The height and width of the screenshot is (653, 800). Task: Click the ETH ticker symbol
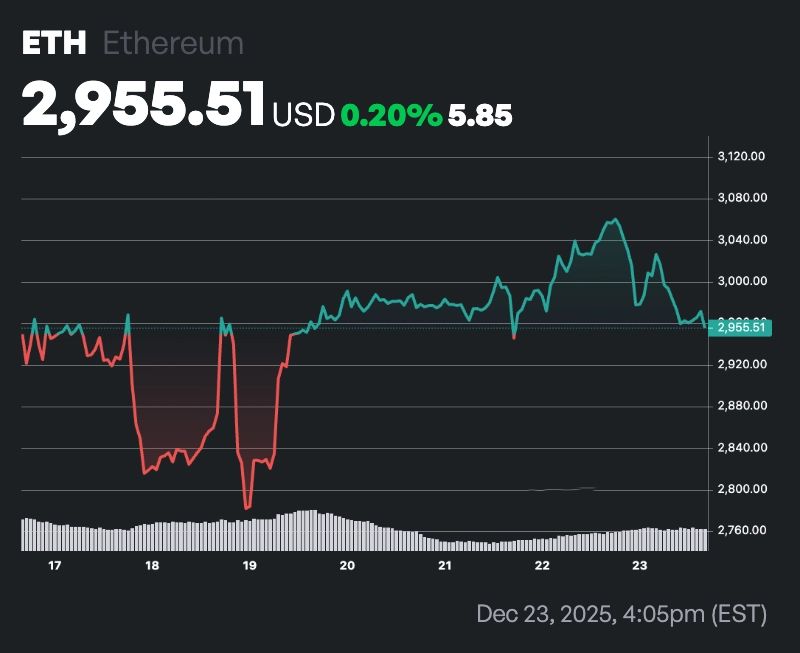click(x=54, y=43)
